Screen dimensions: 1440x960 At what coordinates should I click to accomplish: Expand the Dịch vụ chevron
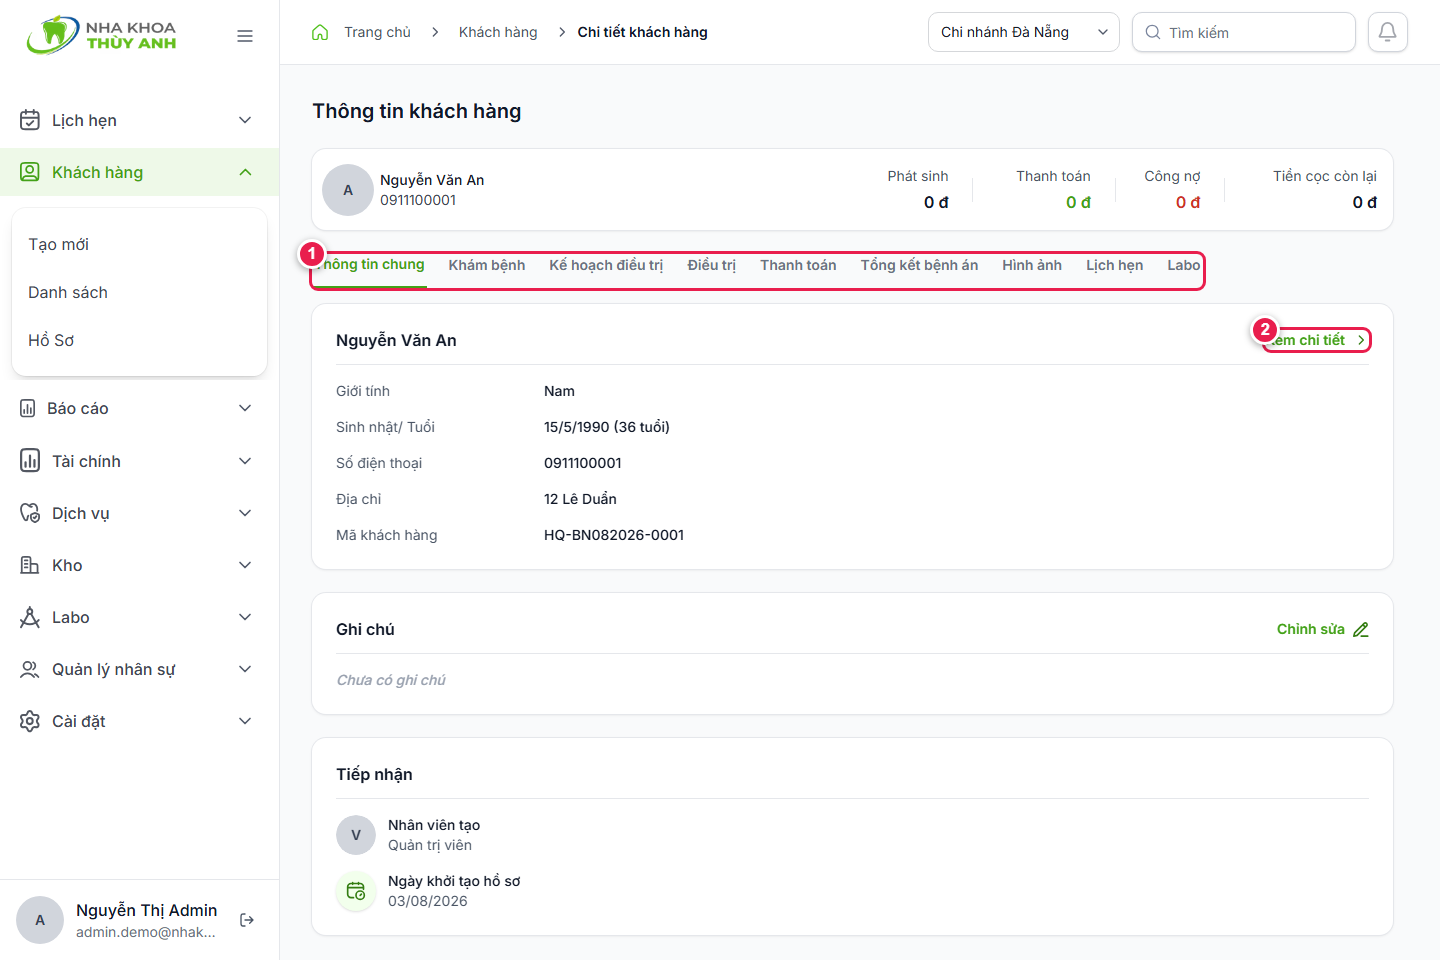pyautogui.click(x=245, y=513)
